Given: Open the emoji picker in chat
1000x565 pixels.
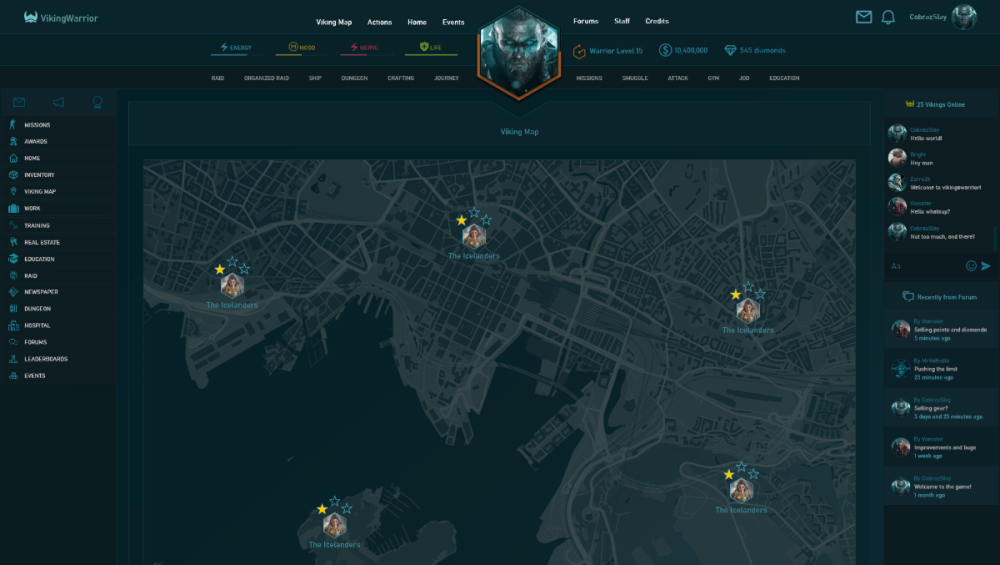Looking at the screenshot, I should pos(971,266).
